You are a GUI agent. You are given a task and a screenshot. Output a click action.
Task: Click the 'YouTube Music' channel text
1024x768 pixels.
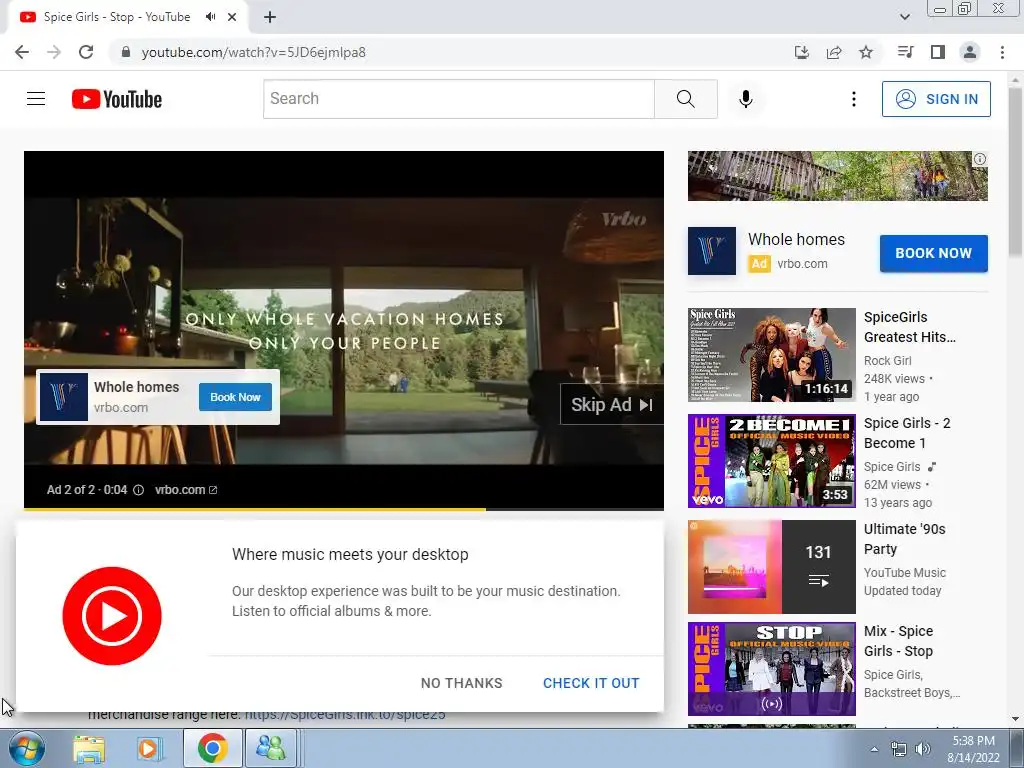pos(904,573)
